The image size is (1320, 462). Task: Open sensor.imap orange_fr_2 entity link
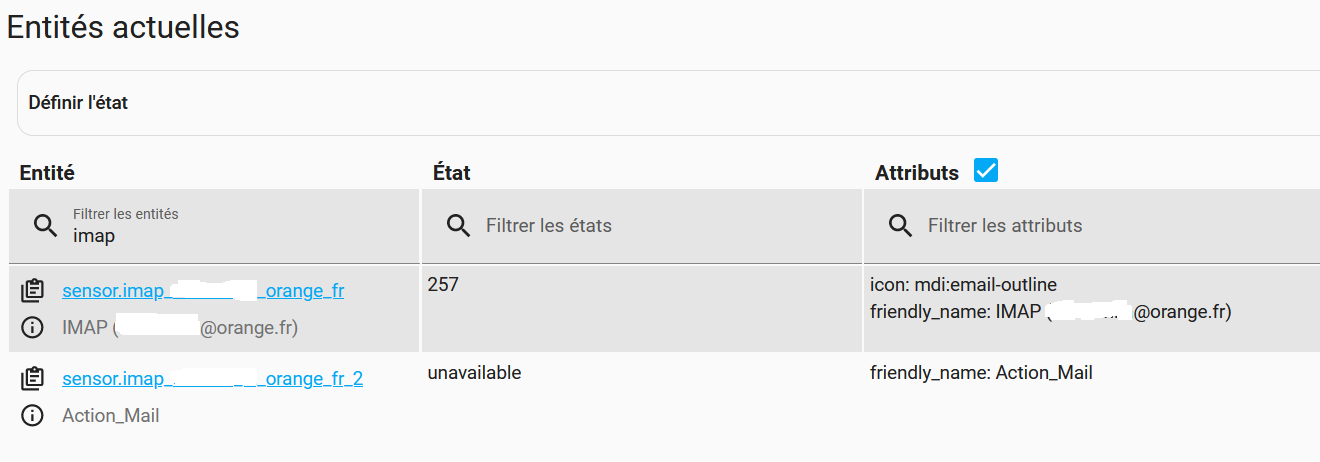[212, 379]
